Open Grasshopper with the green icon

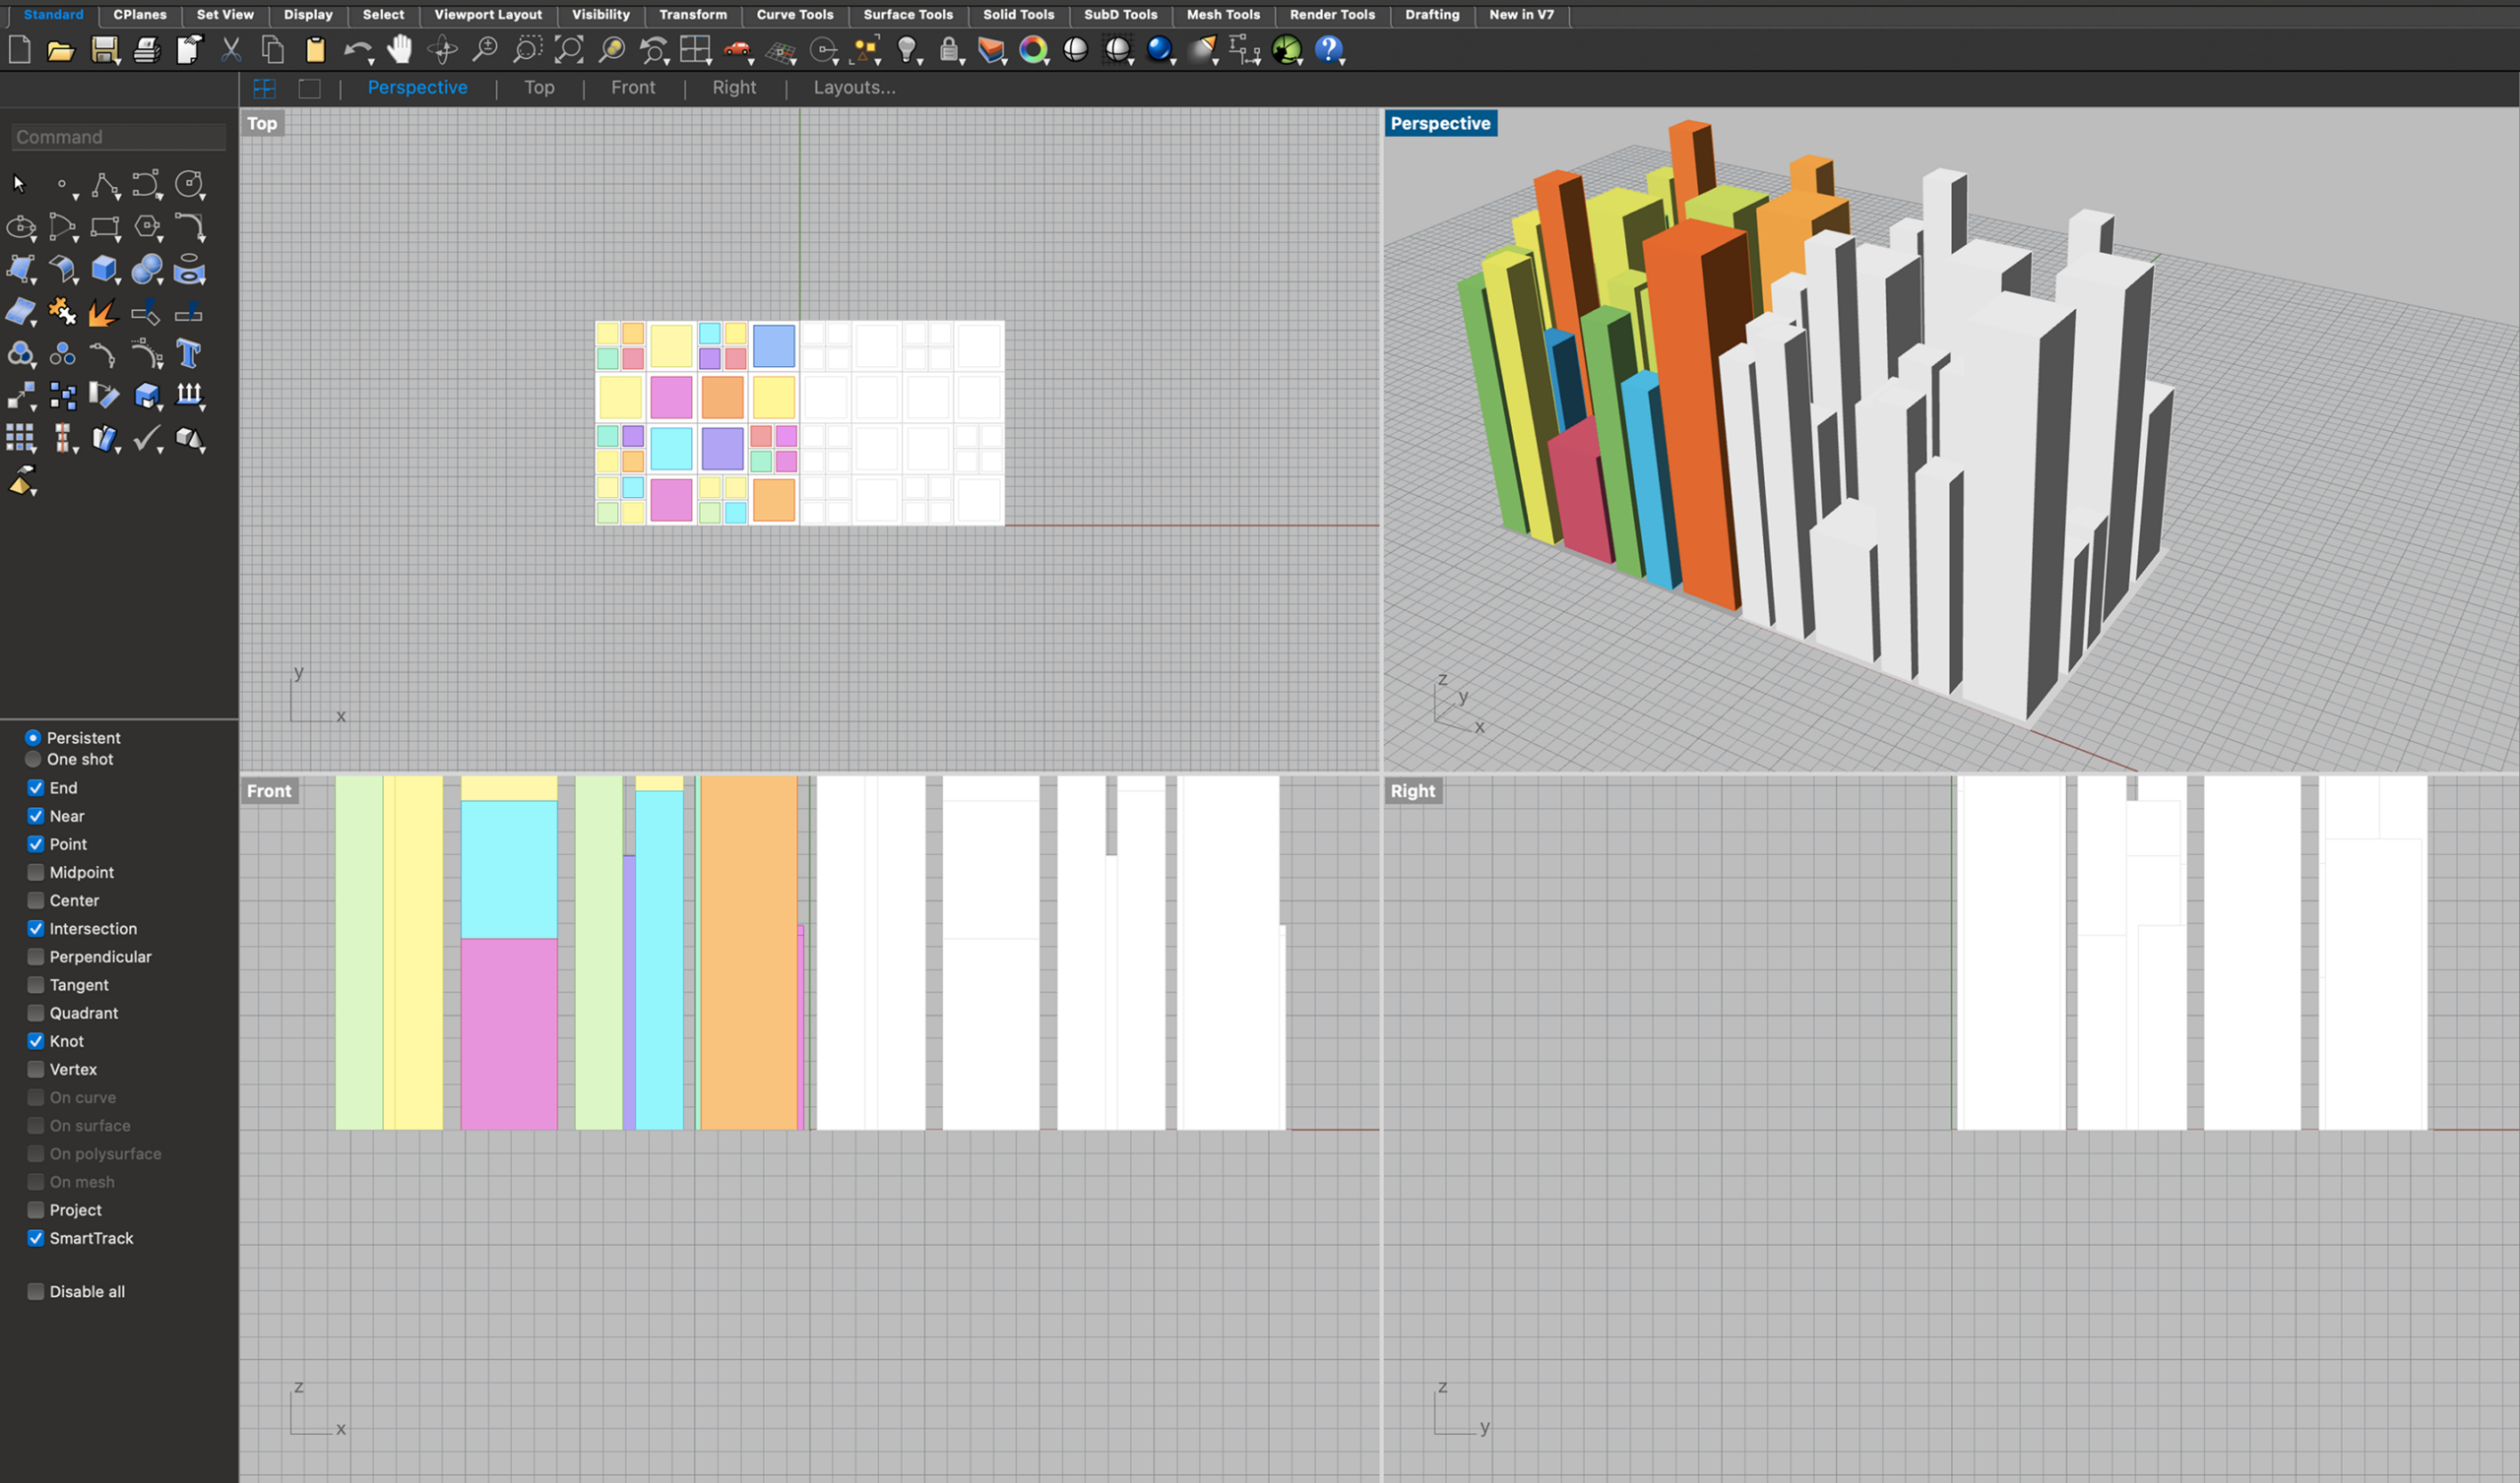1287,49
